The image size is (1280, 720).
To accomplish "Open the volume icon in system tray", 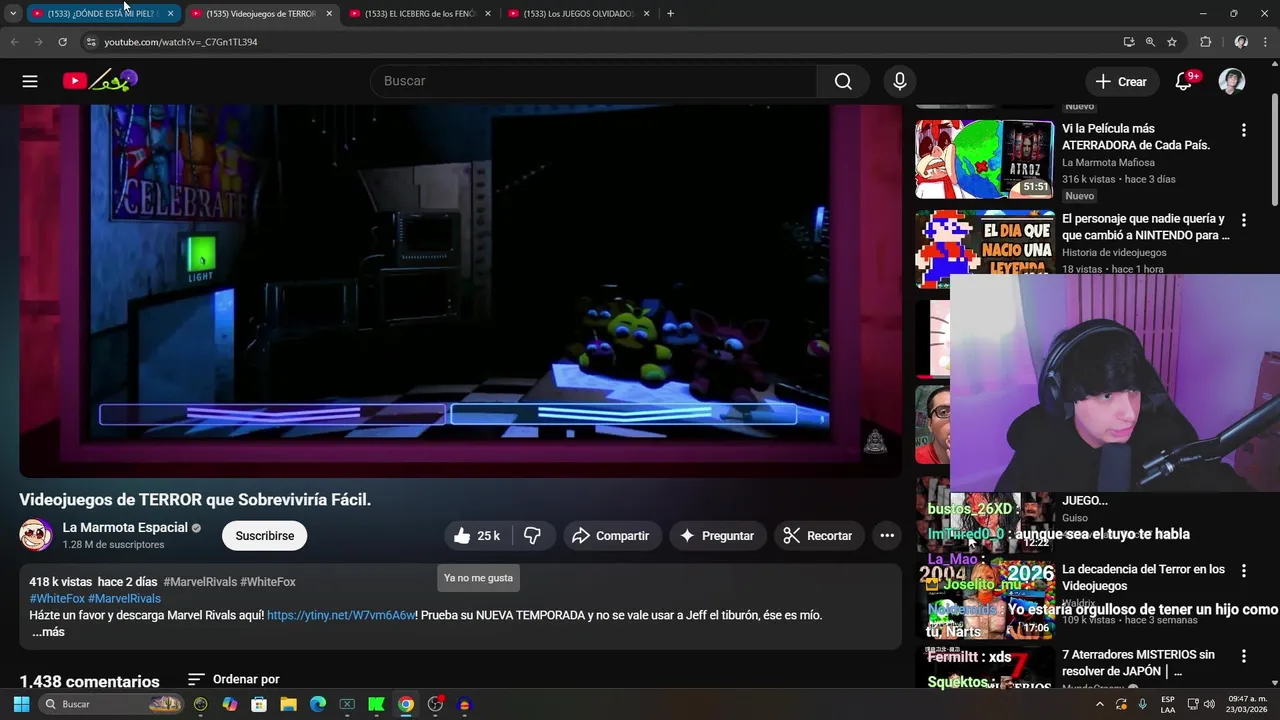I will click(1209, 704).
